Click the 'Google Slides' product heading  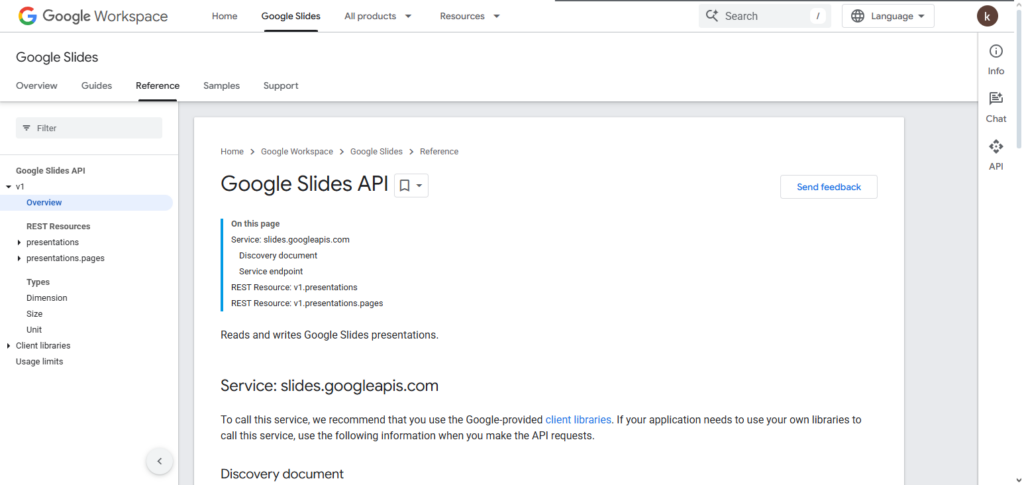click(x=57, y=57)
